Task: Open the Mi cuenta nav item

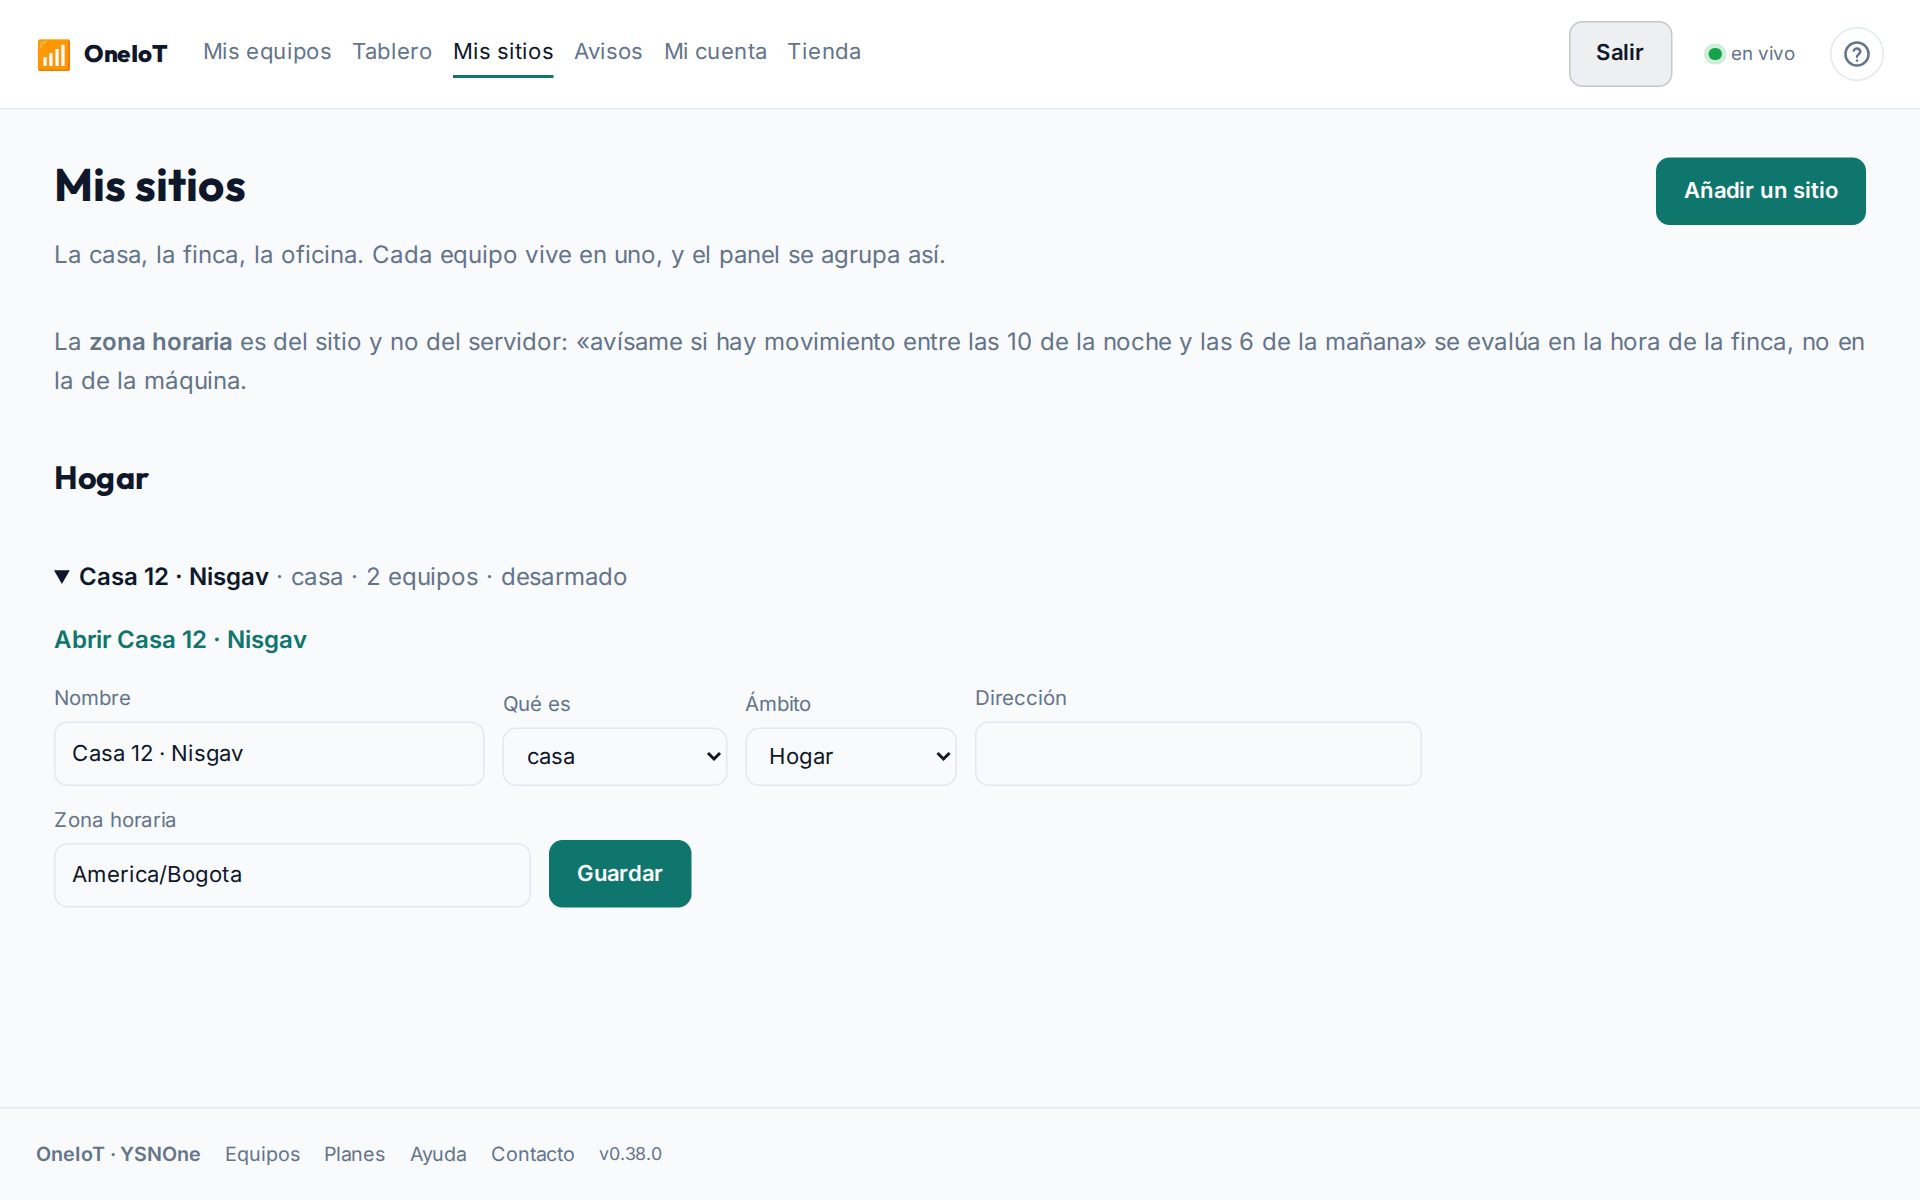Action: [x=715, y=52]
